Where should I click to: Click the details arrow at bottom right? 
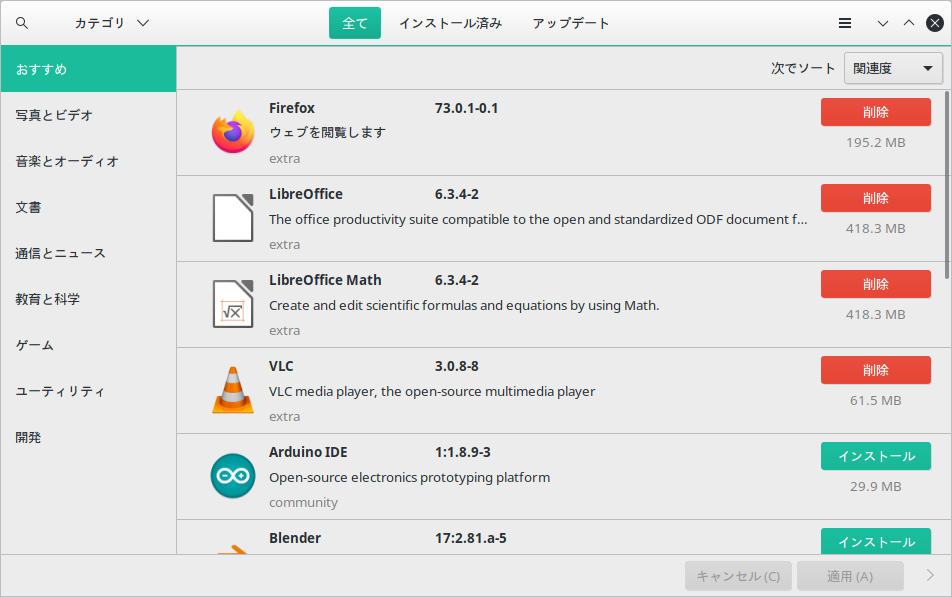pyautogui.click(x=930, y=575)
